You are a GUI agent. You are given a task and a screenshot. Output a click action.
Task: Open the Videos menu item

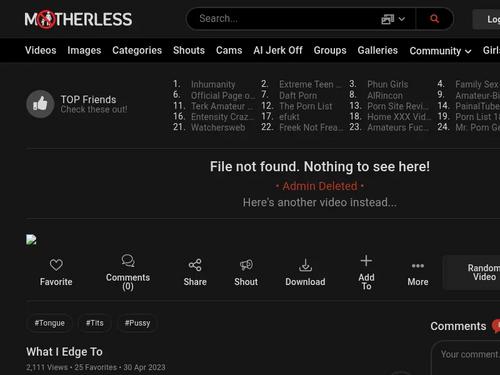pyautogui.click(x=41, y=50)
